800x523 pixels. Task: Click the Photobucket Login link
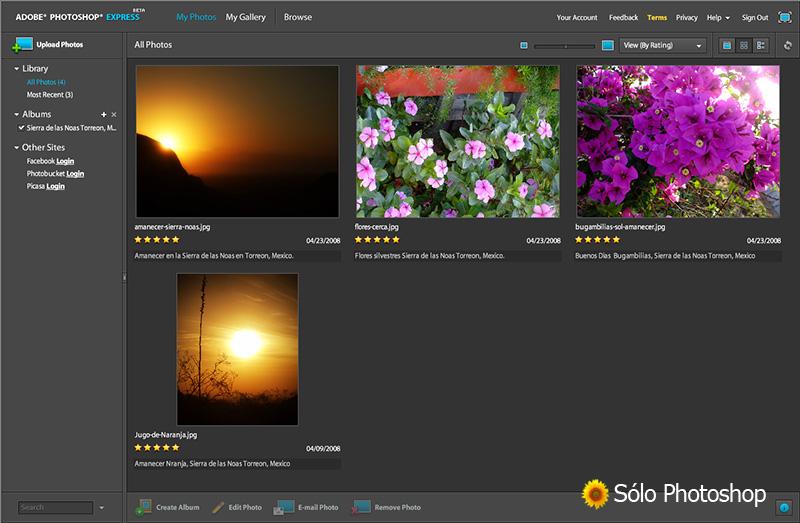click(75, 174)
